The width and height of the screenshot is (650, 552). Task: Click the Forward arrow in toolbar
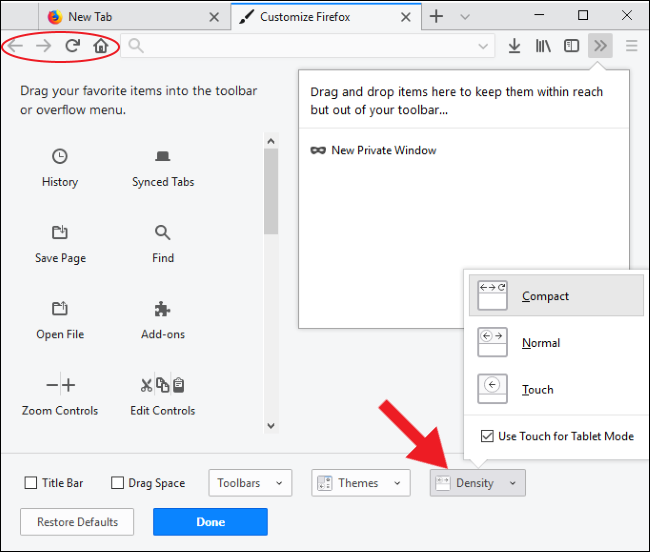coord(44,46)
